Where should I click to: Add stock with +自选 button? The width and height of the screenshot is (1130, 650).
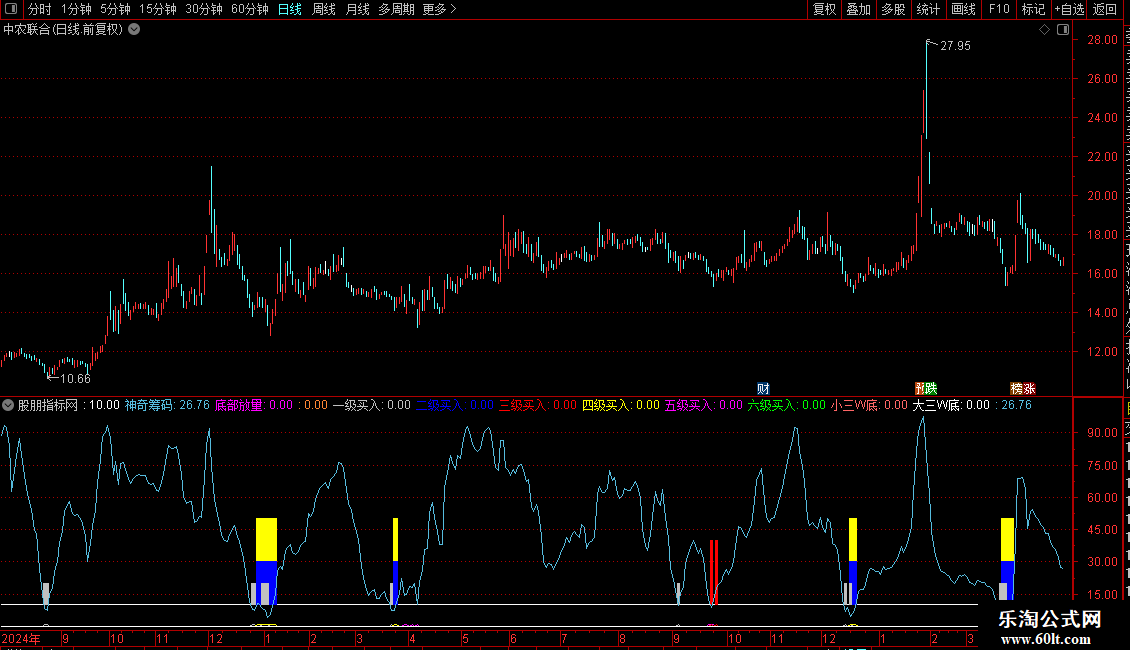pyautogui.click(x=1069, y=9)
